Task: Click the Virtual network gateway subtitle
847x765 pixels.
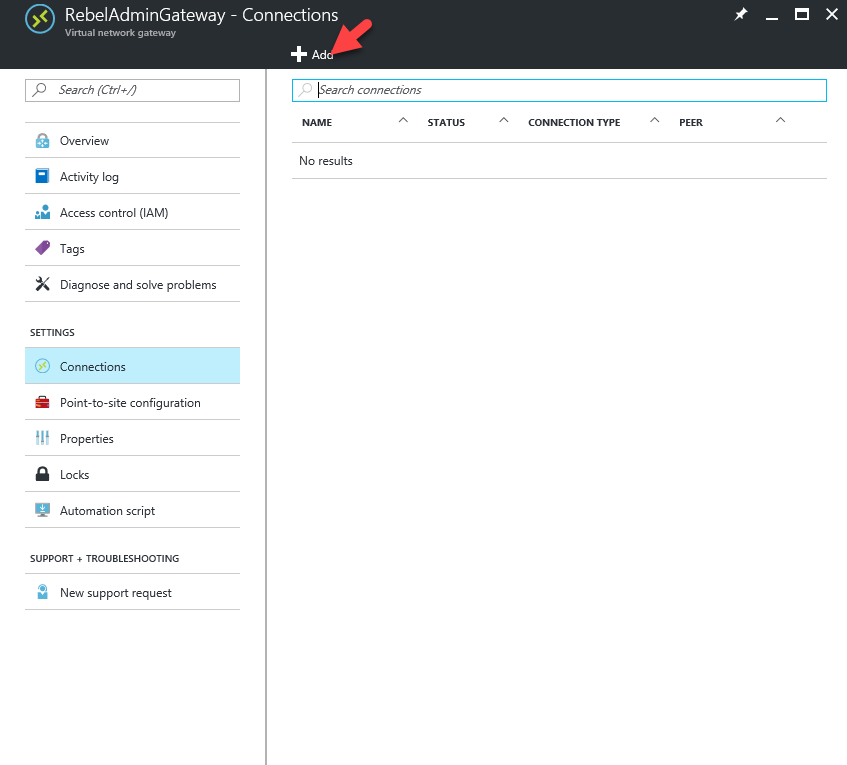Action: tap(120, 32)
